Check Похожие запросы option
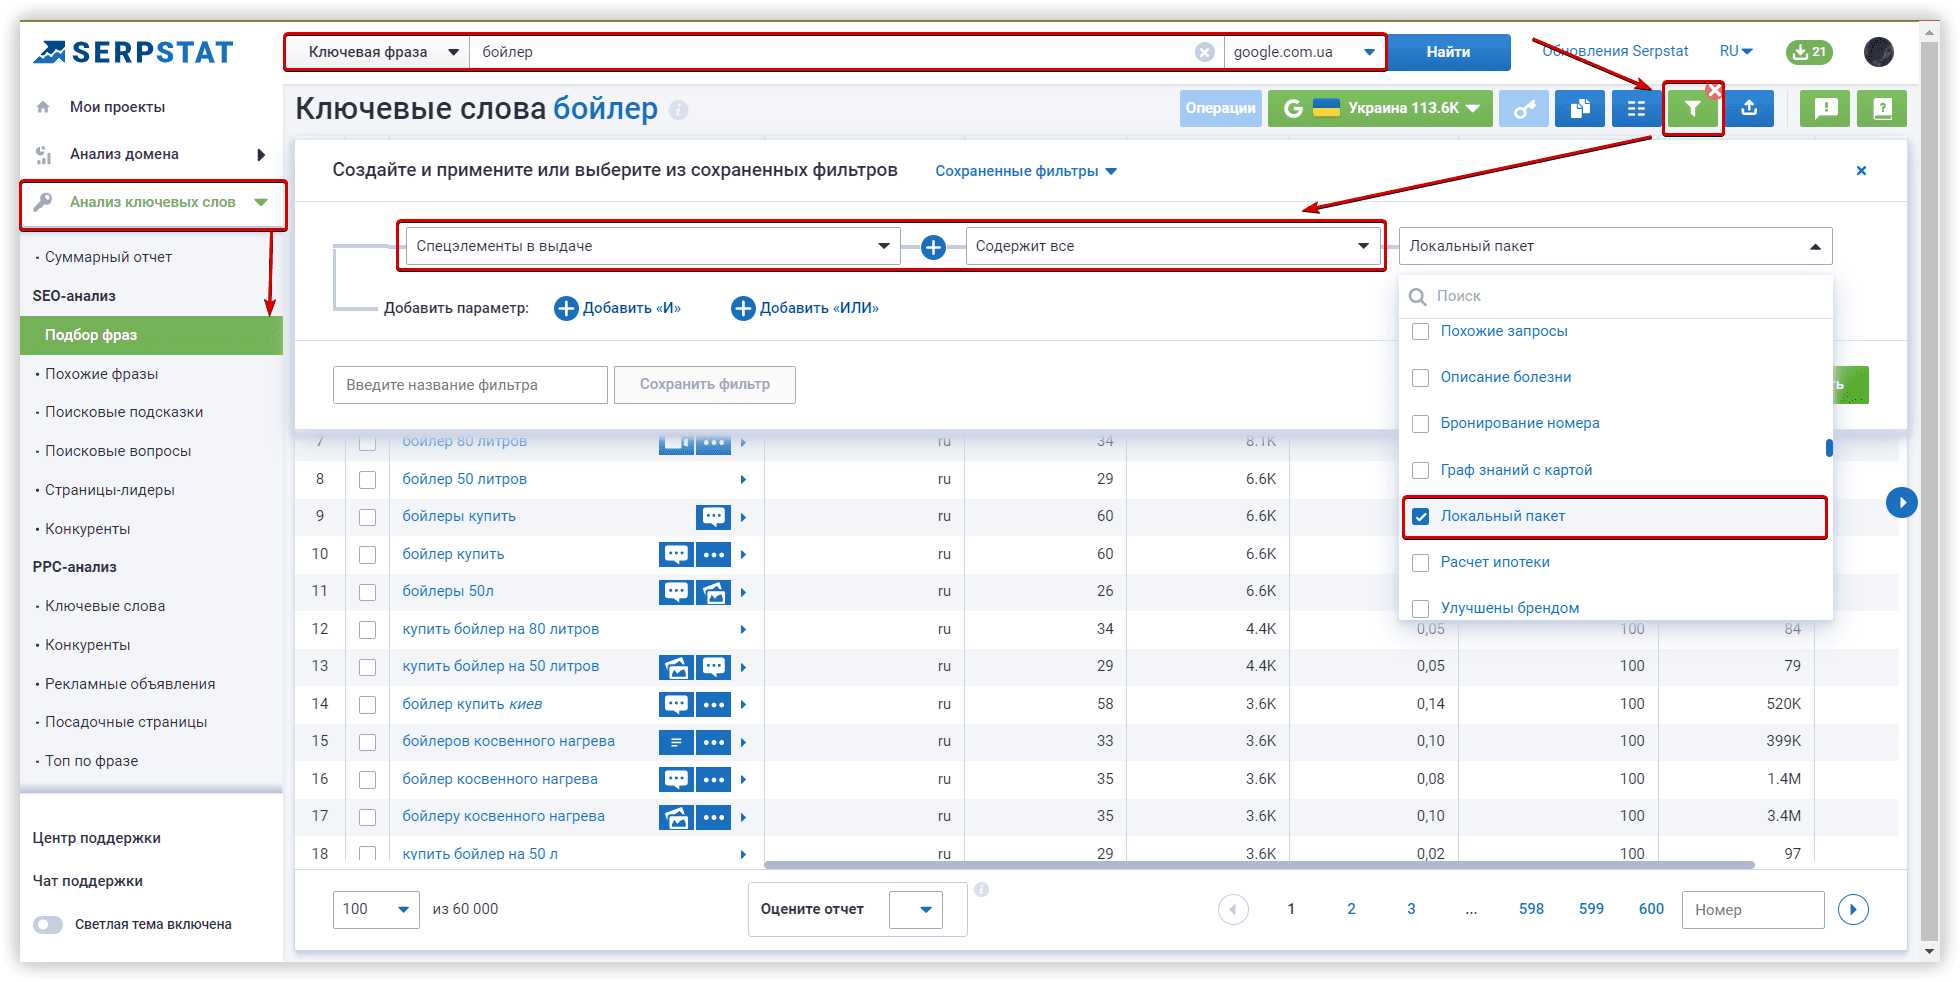Image resolution: width=1960 pixels, height=982 pixels. (x=1420, y=332)
